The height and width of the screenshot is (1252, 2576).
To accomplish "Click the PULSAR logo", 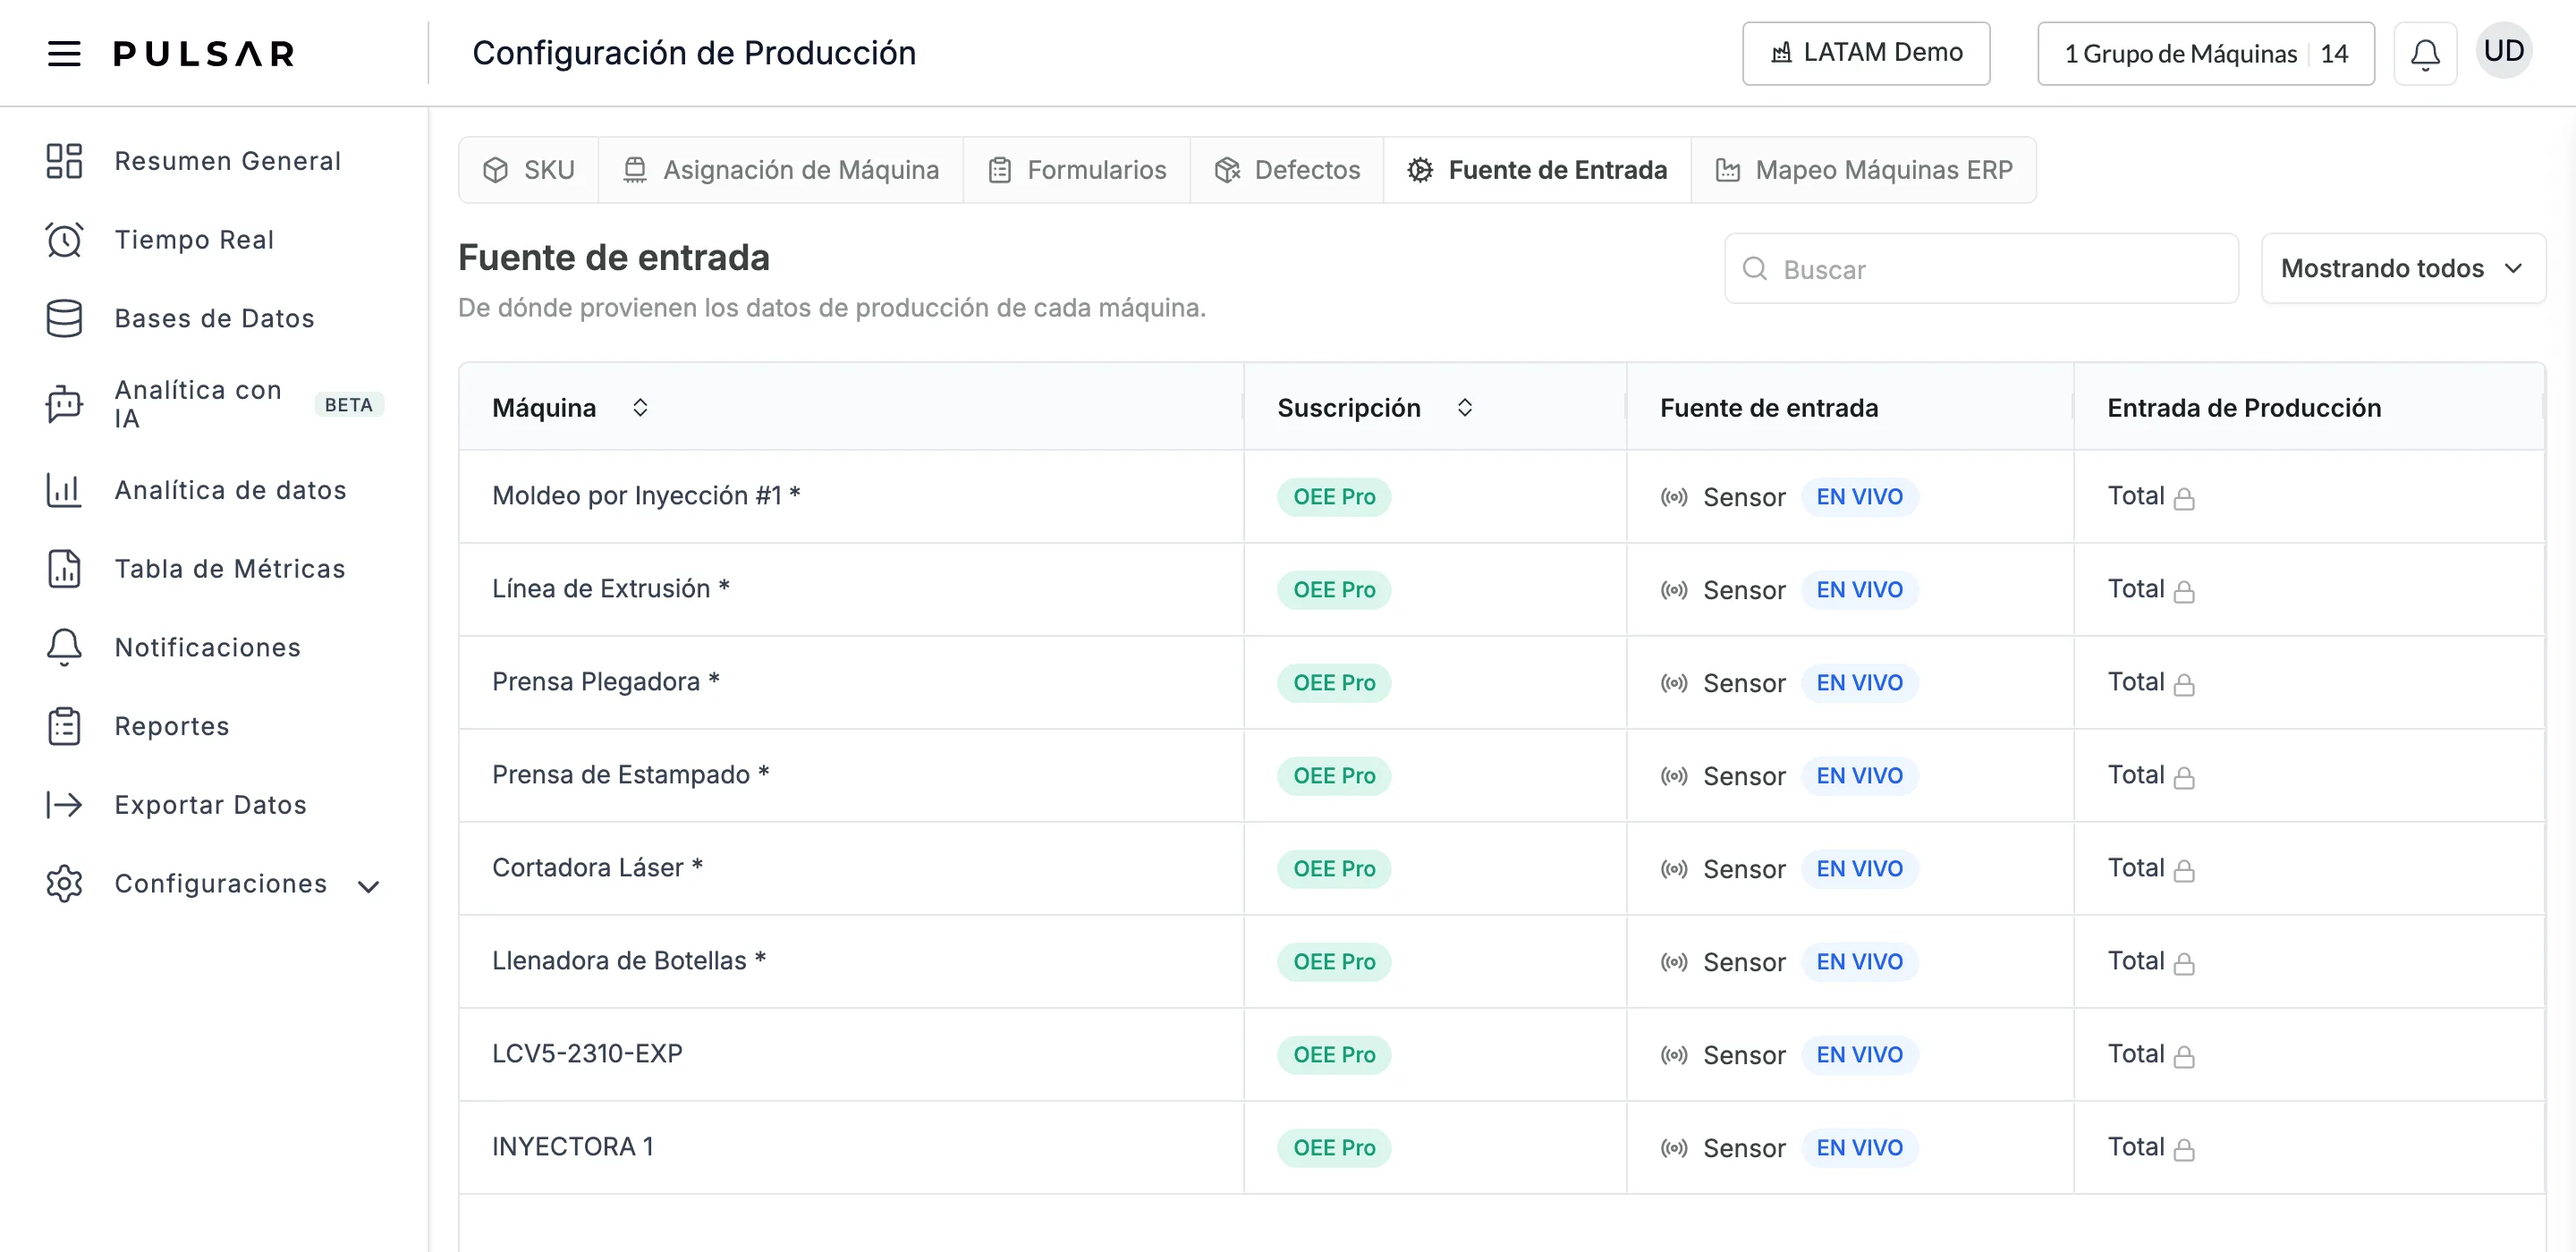I will (x=204, y=53).
